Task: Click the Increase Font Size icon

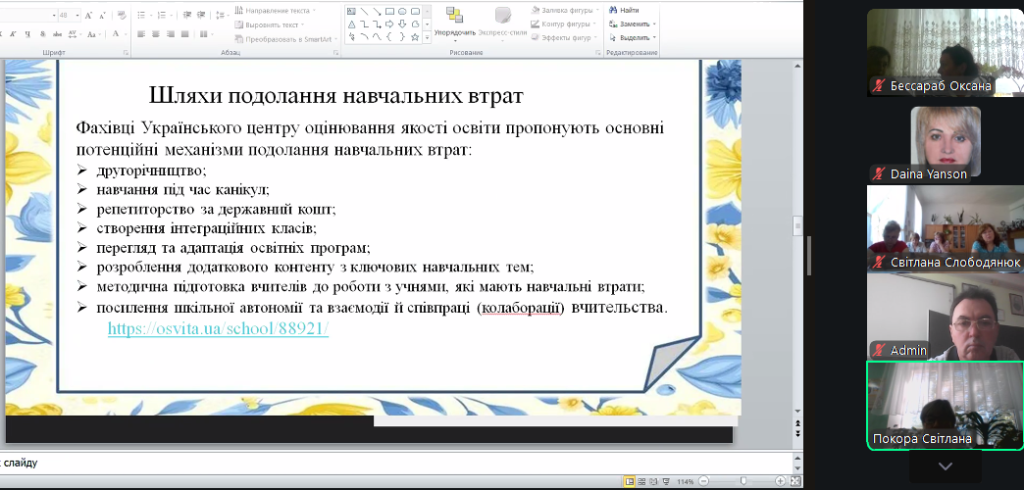Action: [90, 16]
